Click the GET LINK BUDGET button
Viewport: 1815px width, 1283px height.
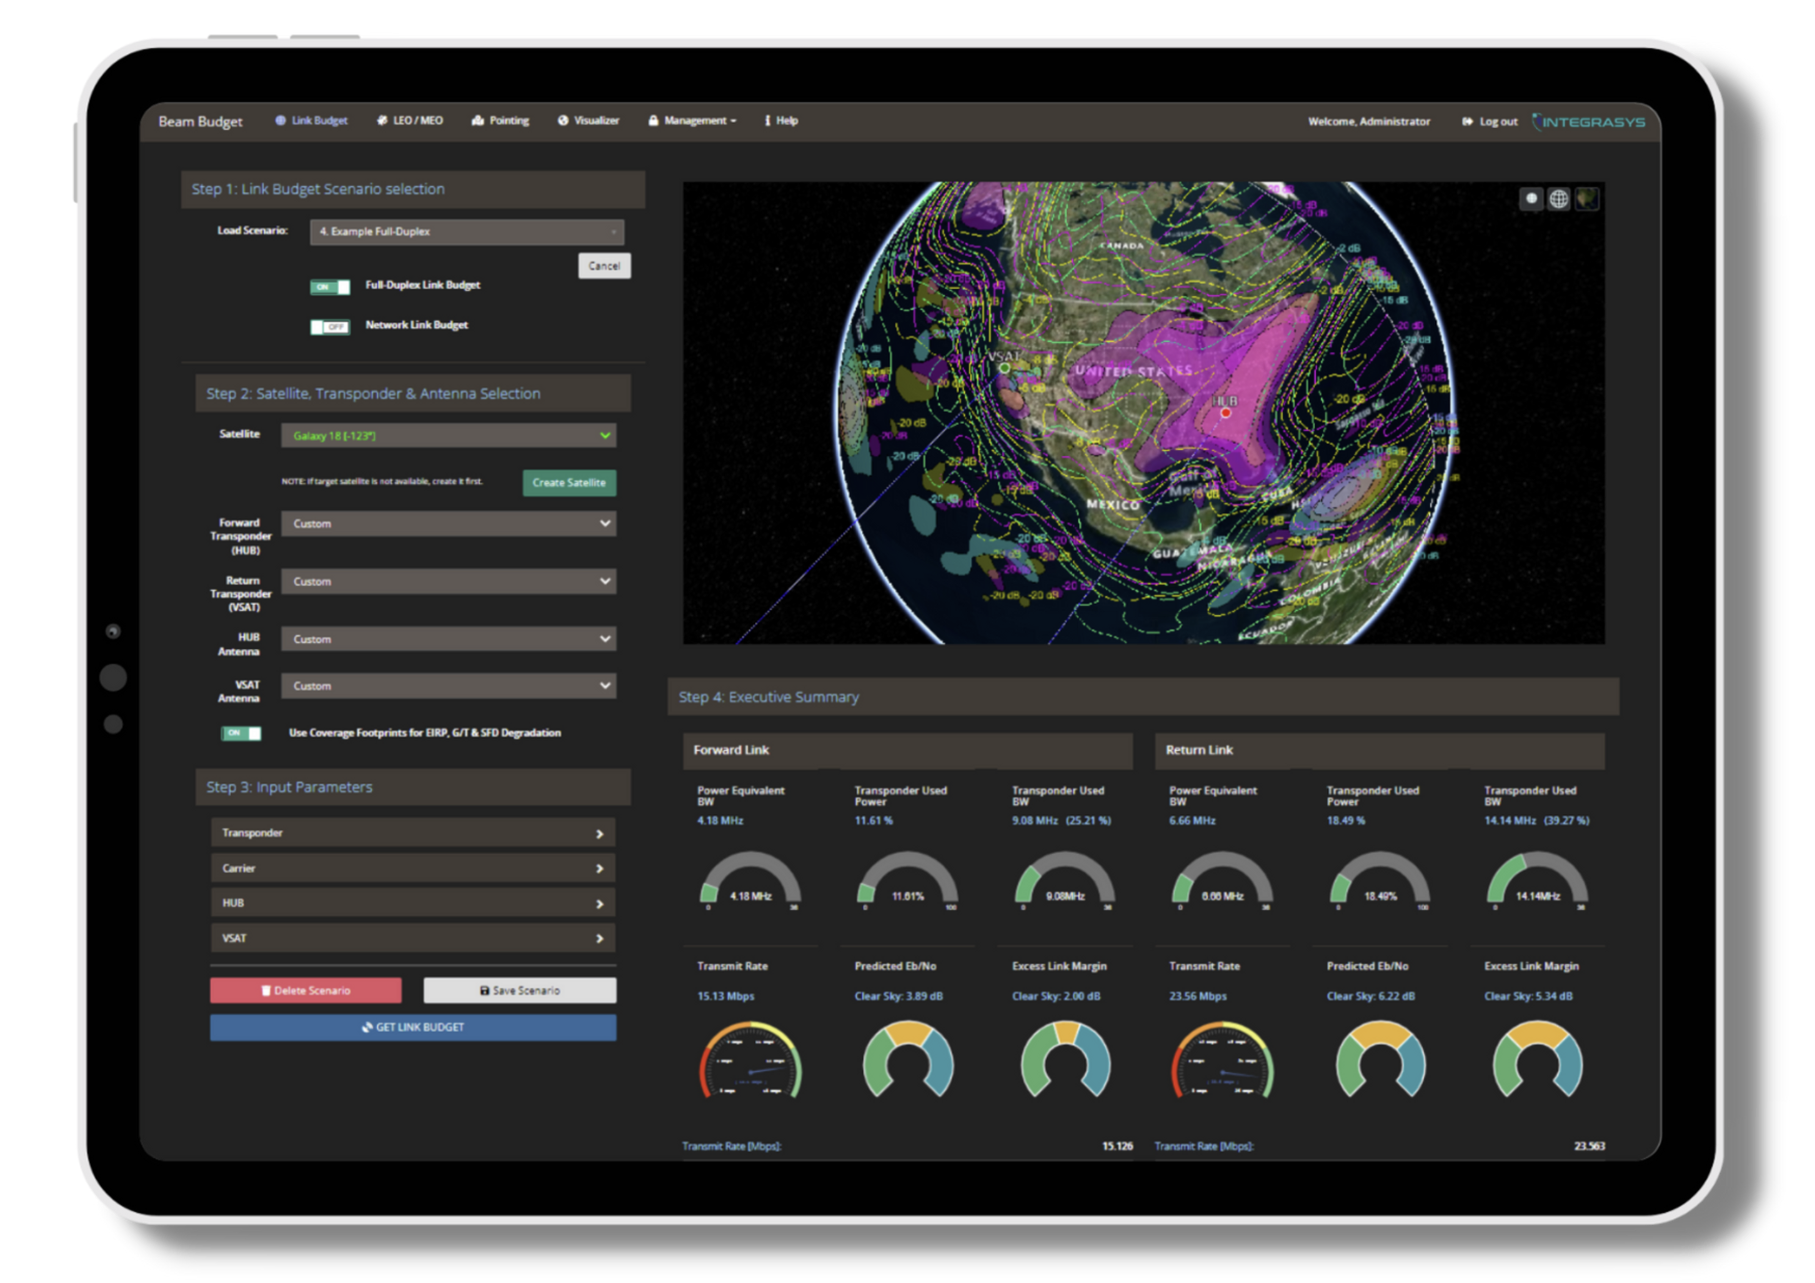pos(412,1027)
